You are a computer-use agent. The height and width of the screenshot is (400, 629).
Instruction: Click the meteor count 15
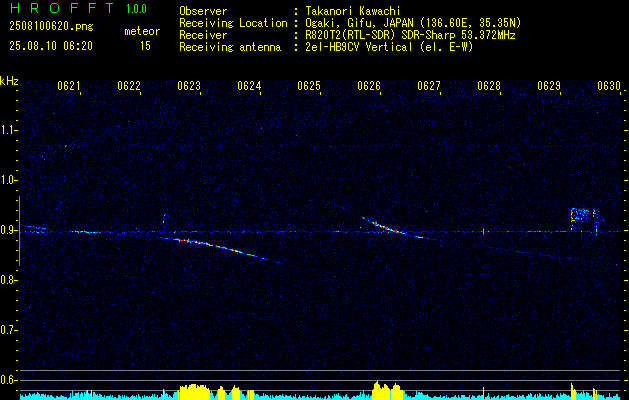click(145, 46)
